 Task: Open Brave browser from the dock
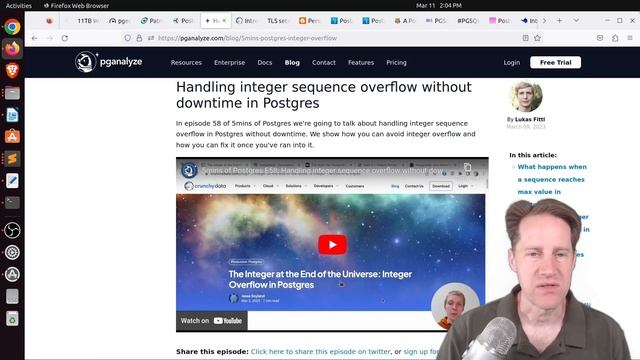pos(12,70)
